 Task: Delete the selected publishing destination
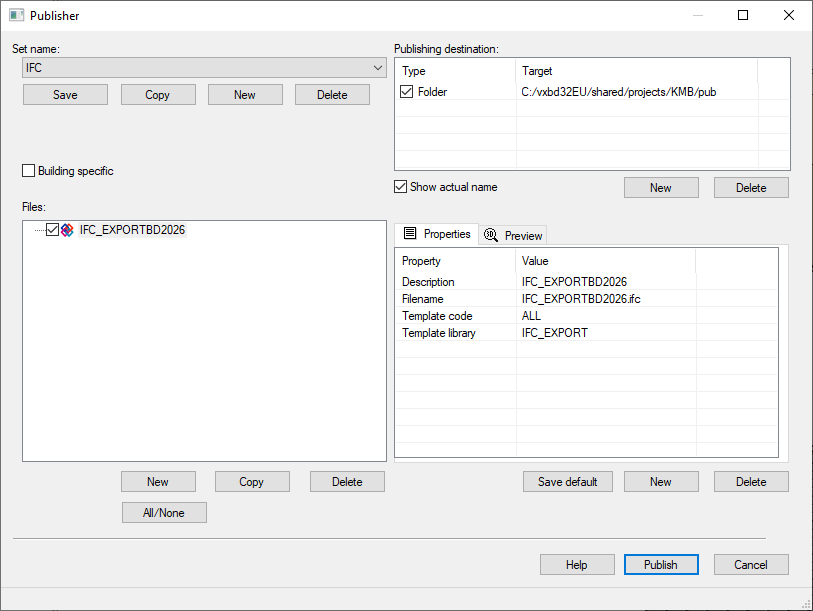click(750, 188)
